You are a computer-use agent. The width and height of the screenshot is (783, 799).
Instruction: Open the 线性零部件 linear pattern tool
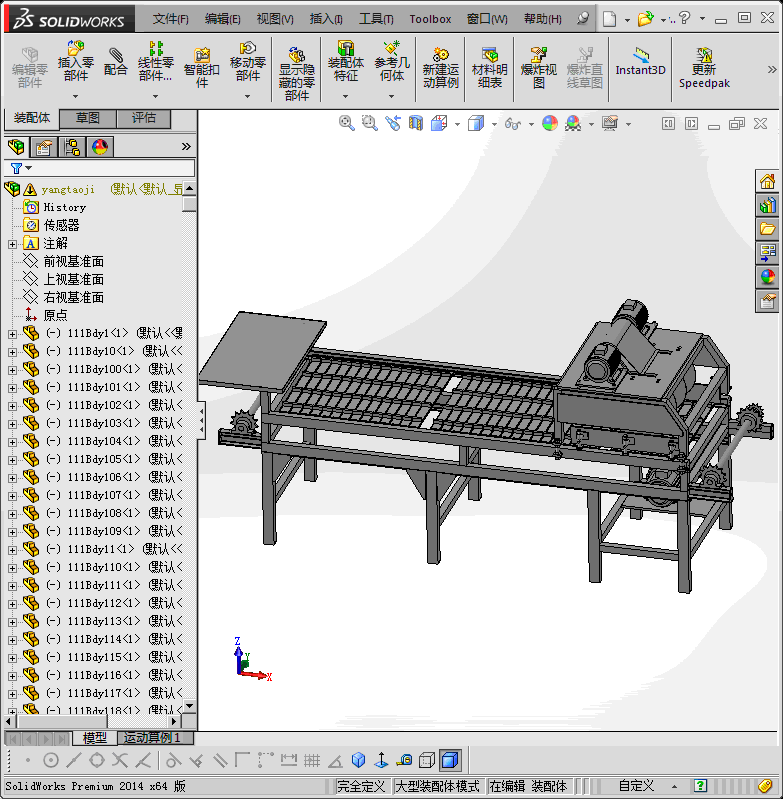156,61
